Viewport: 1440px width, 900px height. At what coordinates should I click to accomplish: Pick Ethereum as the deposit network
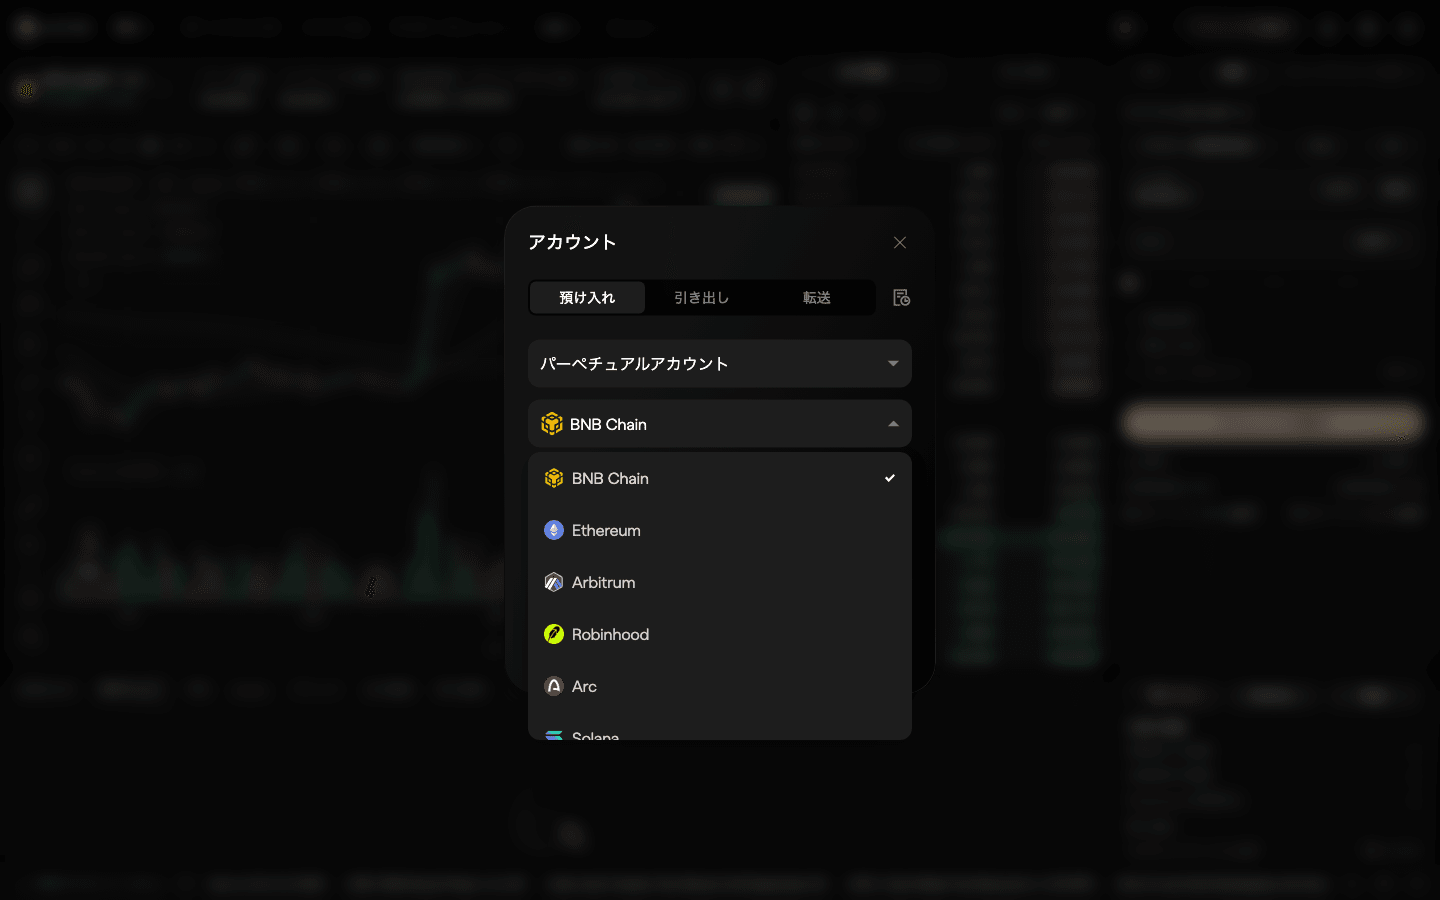tap(720, 530)
